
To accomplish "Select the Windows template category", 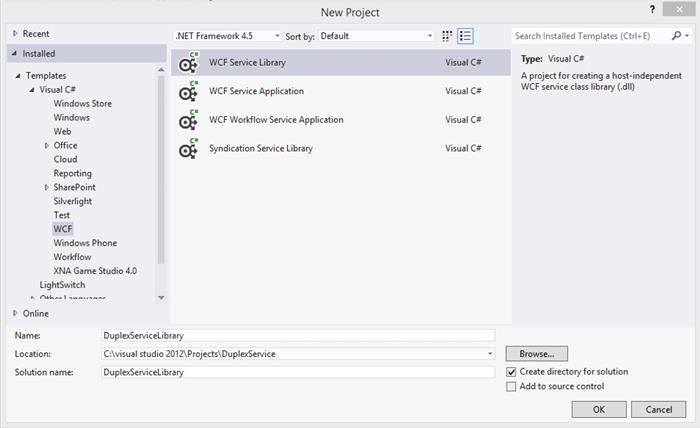I will (x=71, y=117).
